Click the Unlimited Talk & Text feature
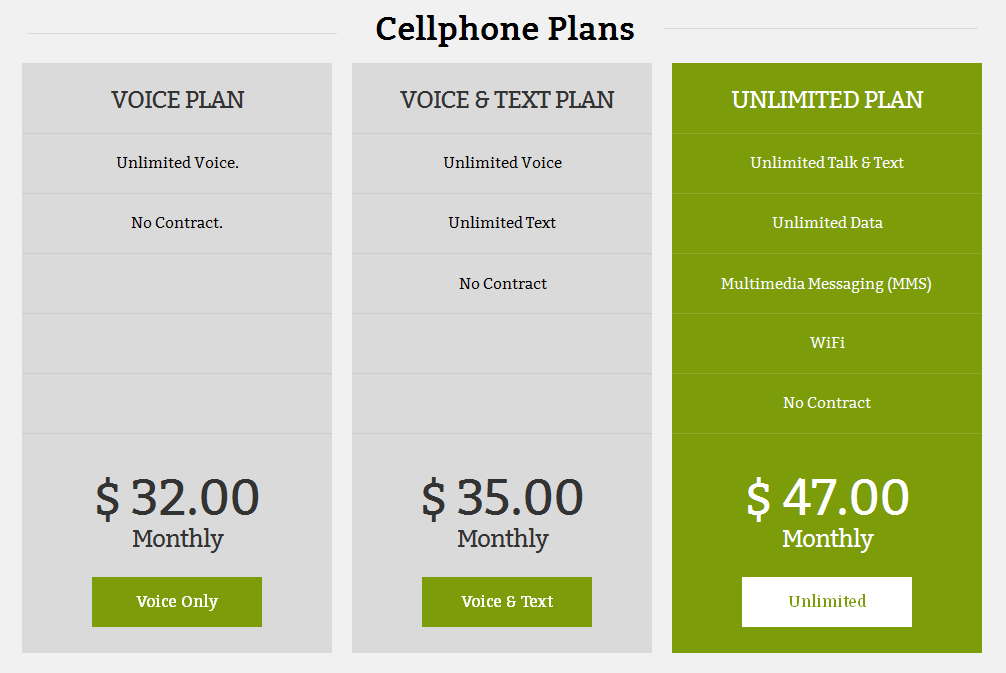Viewport: 1006px width, 673px height. pos(827,163)
